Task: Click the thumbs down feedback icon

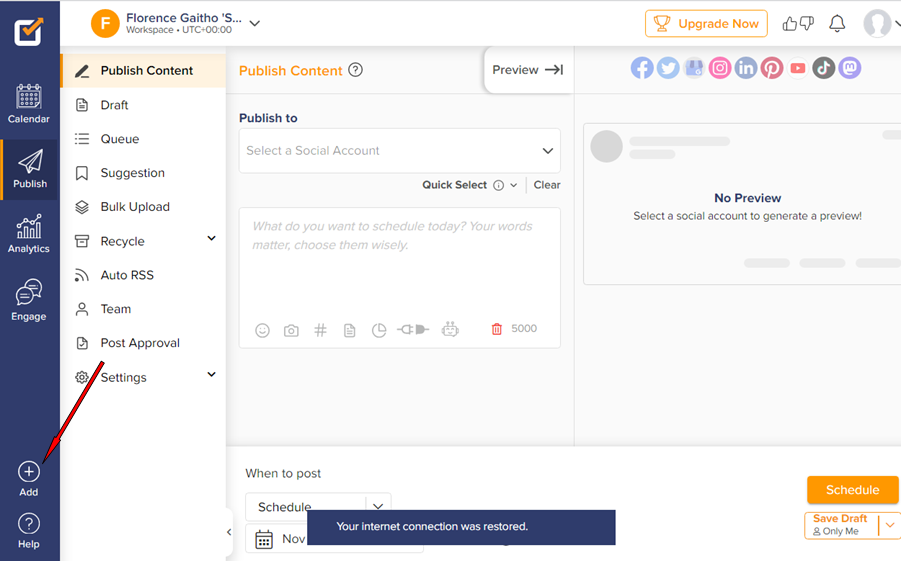Action: pos(807,24)
